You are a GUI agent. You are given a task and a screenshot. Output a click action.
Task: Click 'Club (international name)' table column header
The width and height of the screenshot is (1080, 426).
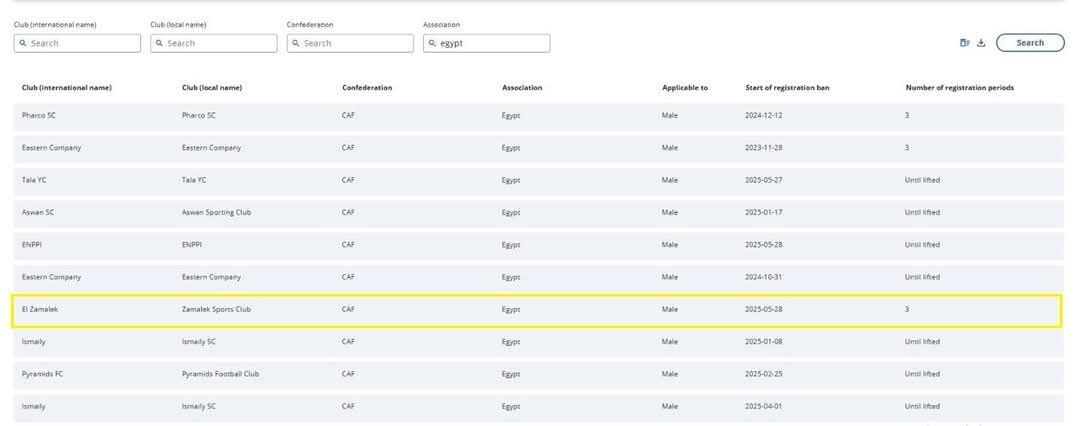[x=67, y=88]
